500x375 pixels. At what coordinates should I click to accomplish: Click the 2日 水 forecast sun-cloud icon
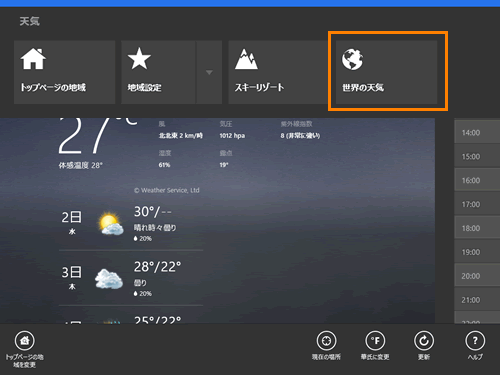point(110,223)
